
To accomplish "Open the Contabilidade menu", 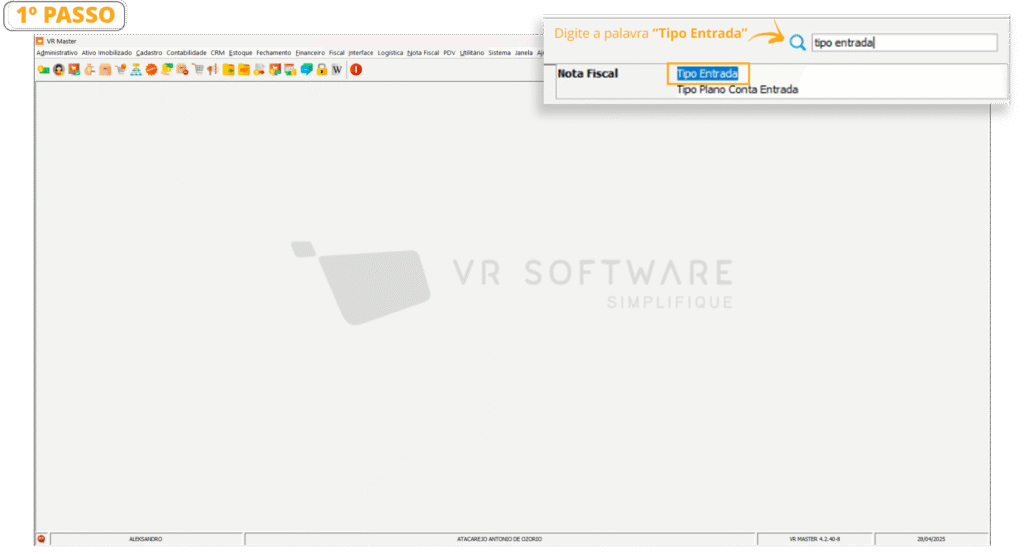I will pyautogui.click(x=186, y=53).
